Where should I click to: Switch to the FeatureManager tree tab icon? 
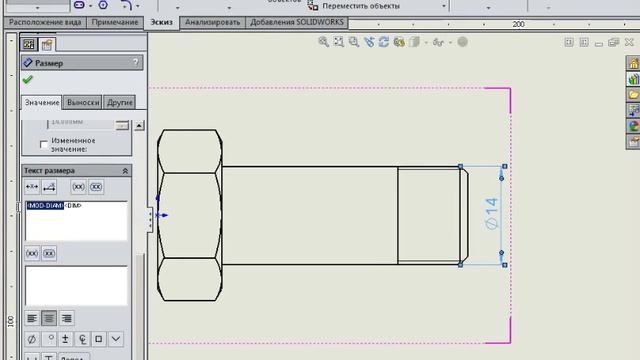pyautogui.click(x=29, y=44)
